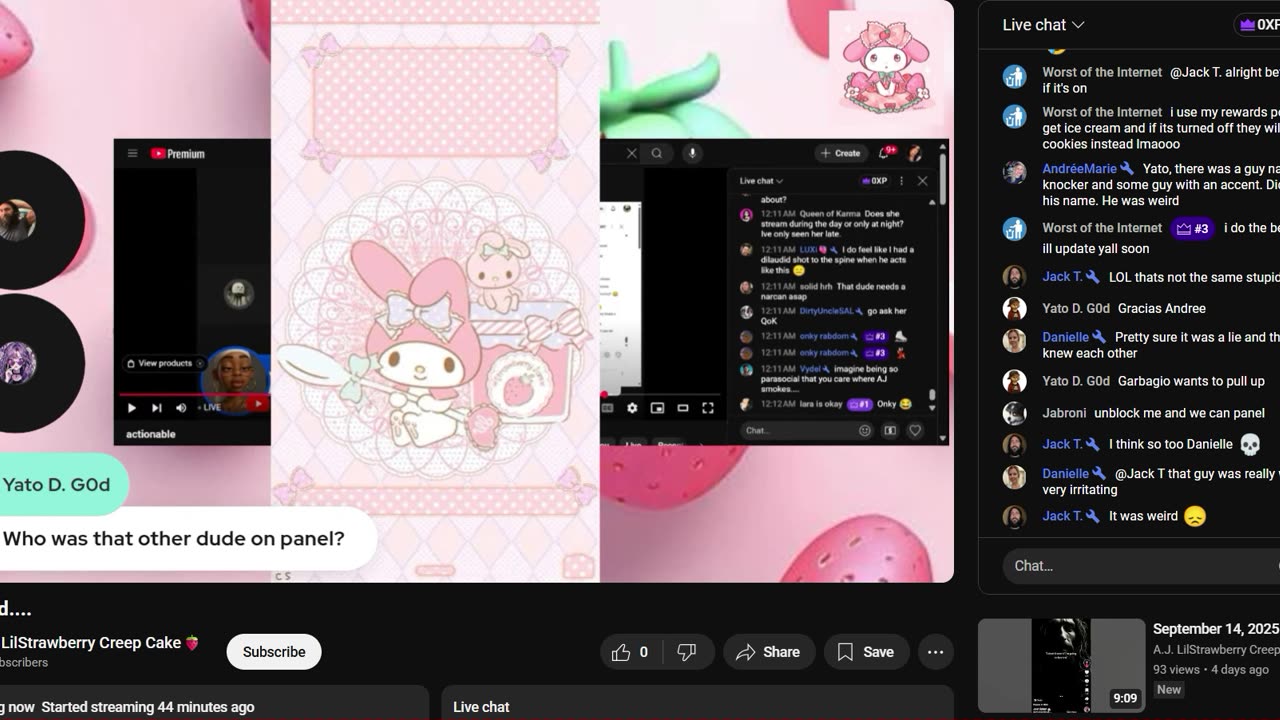
Task: Open hamburger menu in streamed YouTube Premium window
Action: tap(132, 154)
